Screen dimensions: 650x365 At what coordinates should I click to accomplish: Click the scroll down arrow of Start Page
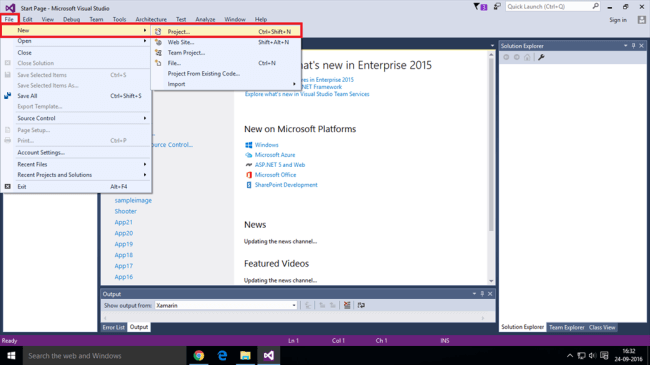pos(491,281)
